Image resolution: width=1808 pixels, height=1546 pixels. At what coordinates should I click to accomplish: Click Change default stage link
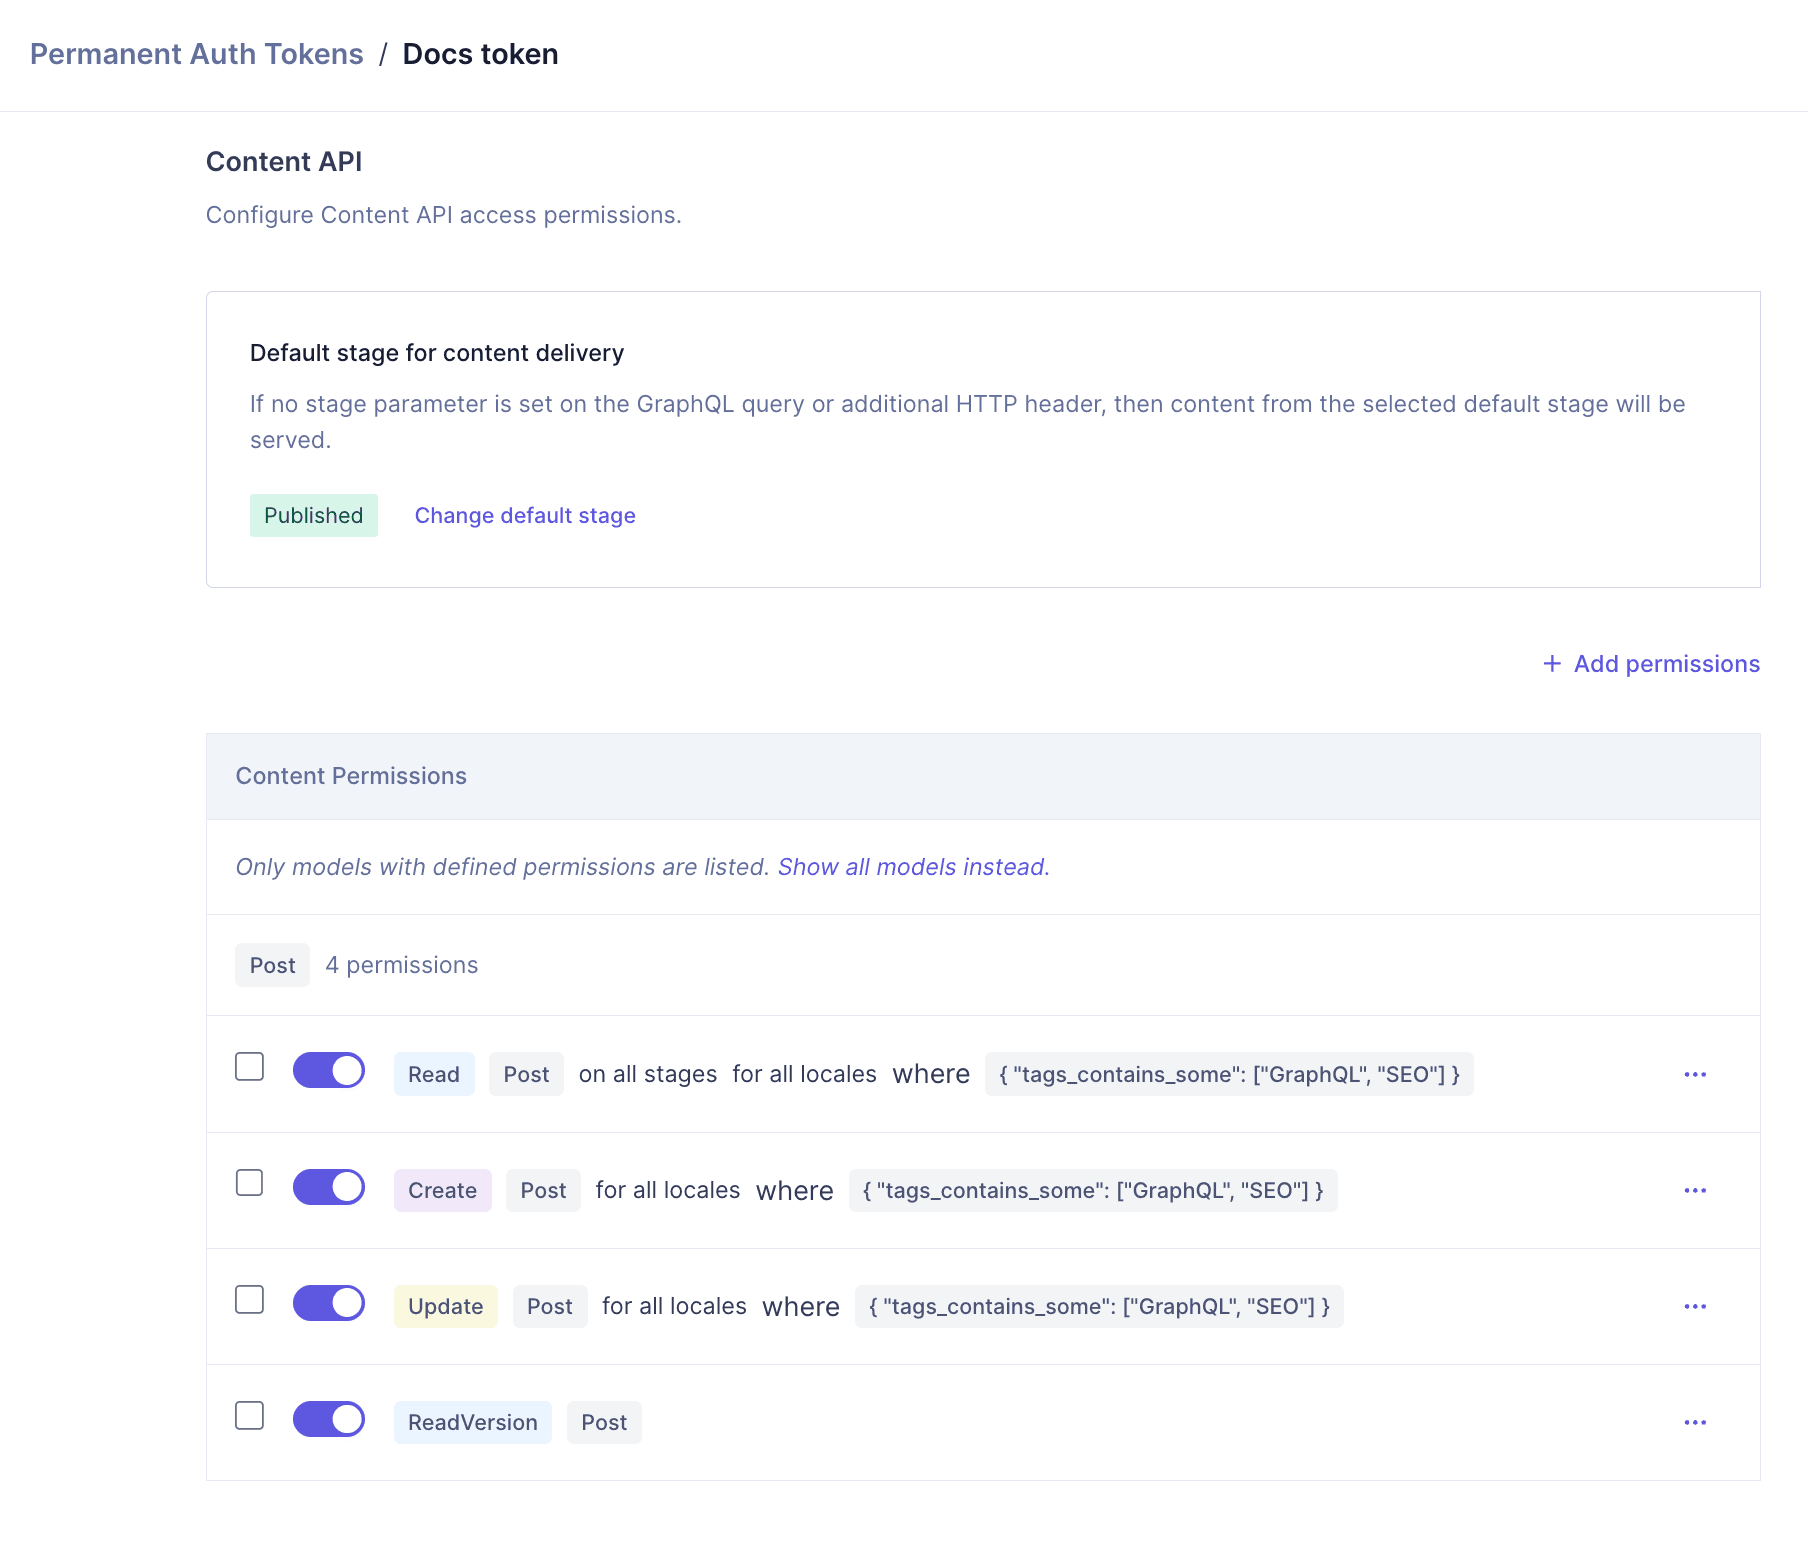point(525,516)
